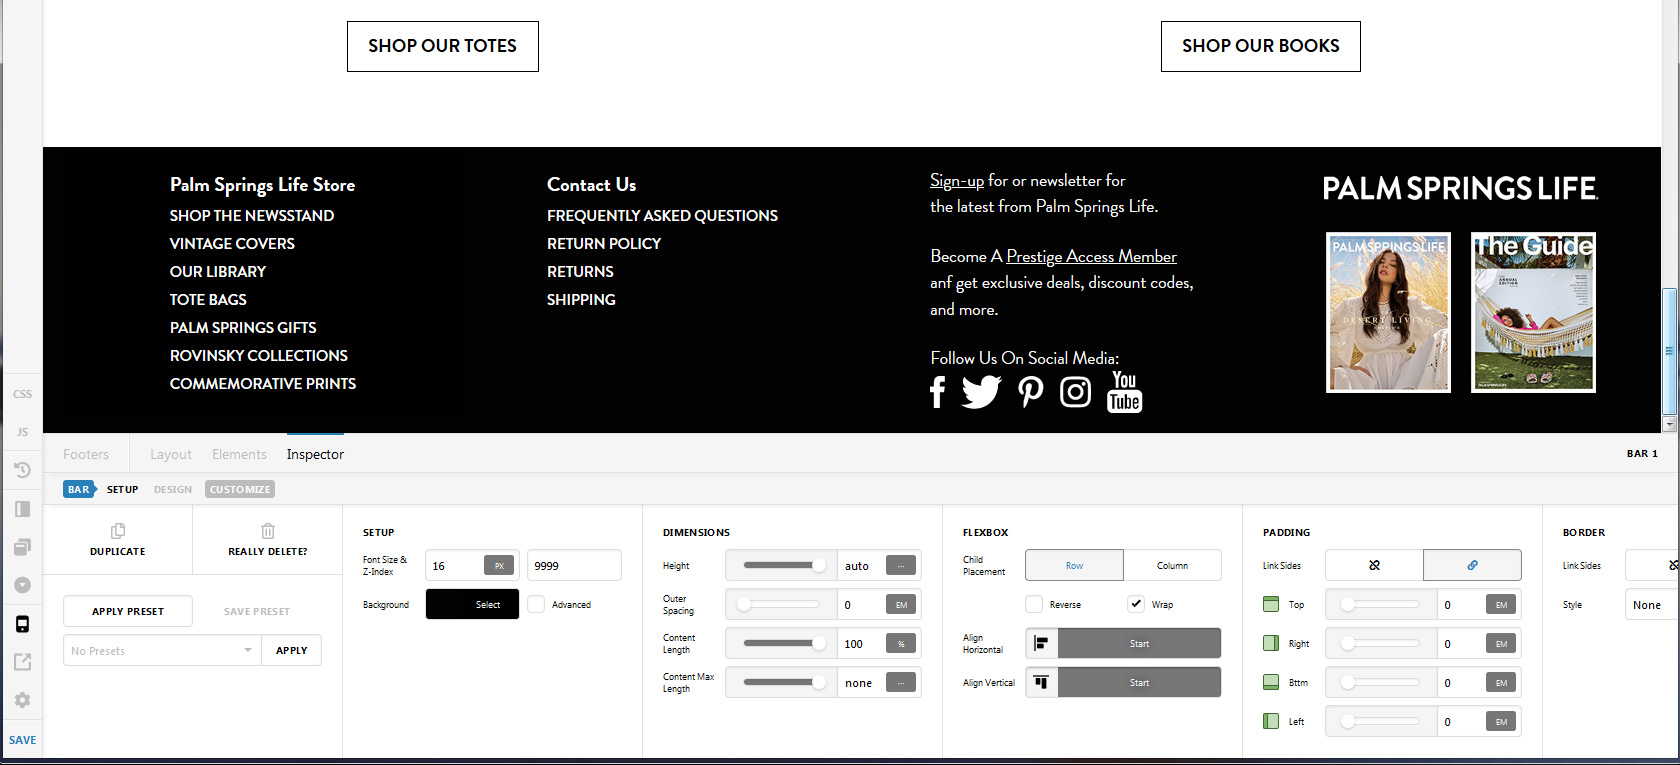Open the Height unit options button
The image size is (1680, 765).
click(901, 566)
